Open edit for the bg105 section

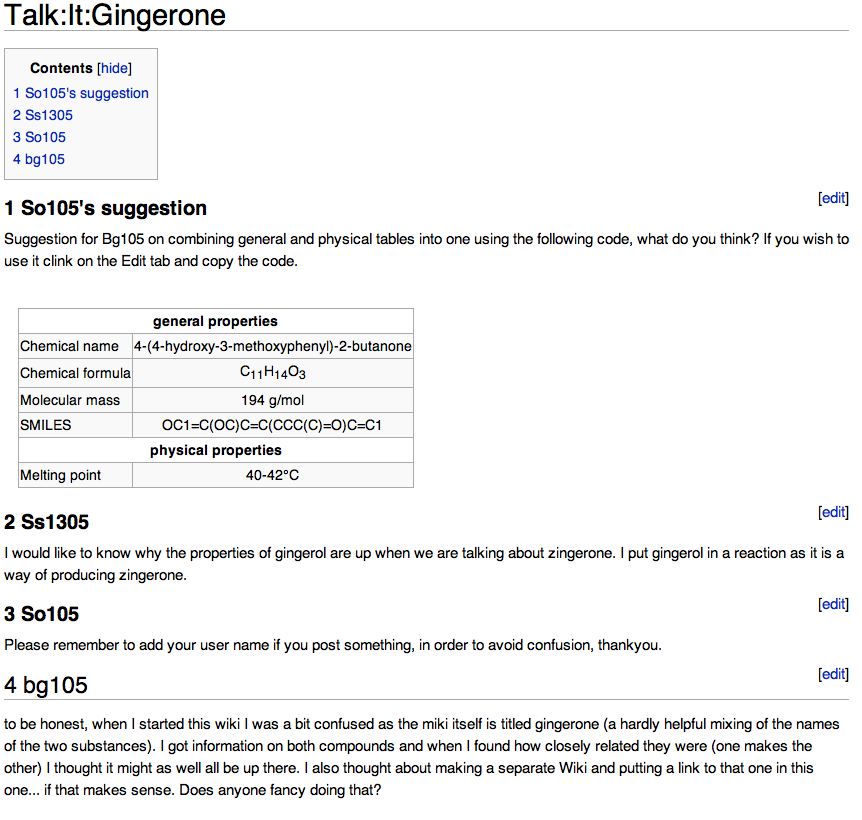(x=833, y=674)
